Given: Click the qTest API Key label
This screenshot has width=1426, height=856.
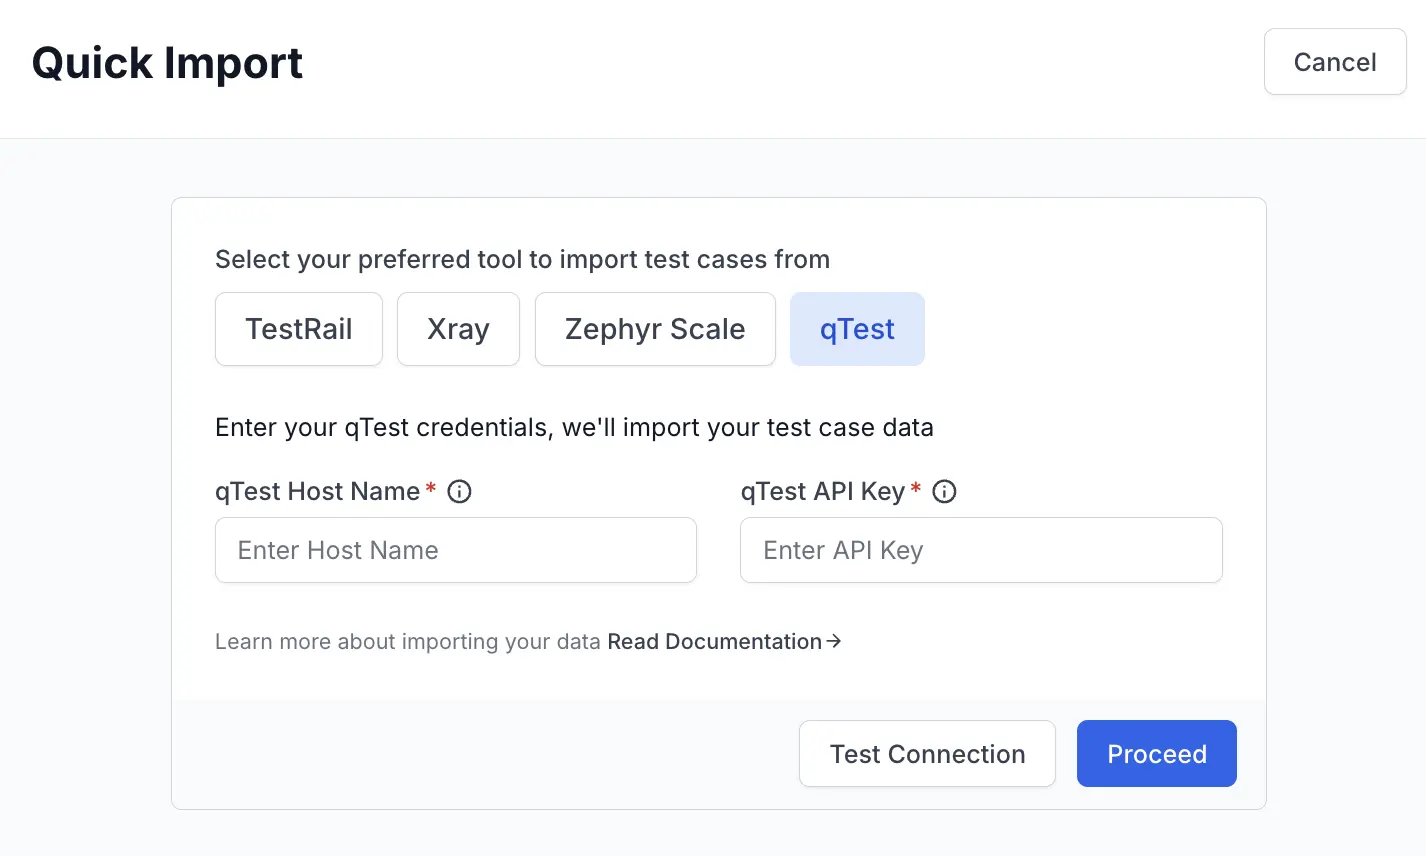Looking at the screenshot, I should [x=822, y=492].
